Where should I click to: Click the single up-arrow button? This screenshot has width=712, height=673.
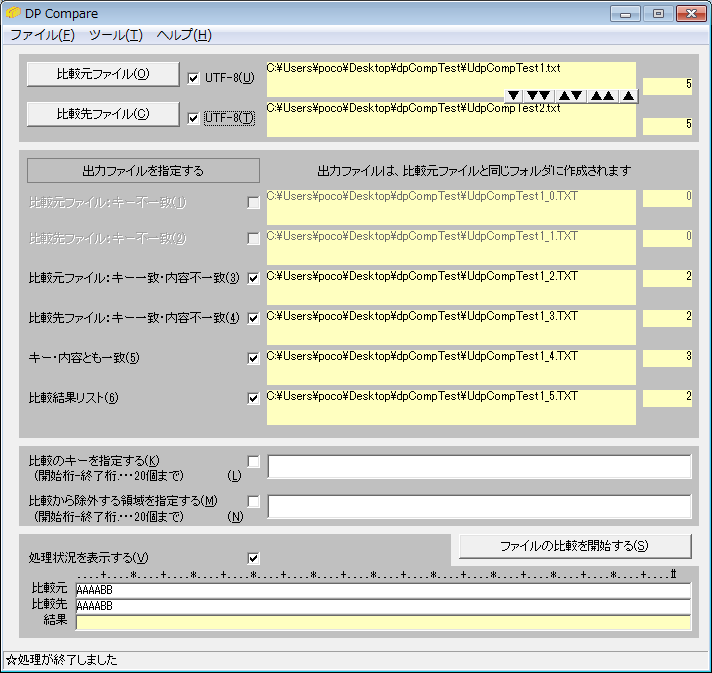point(628,96)
